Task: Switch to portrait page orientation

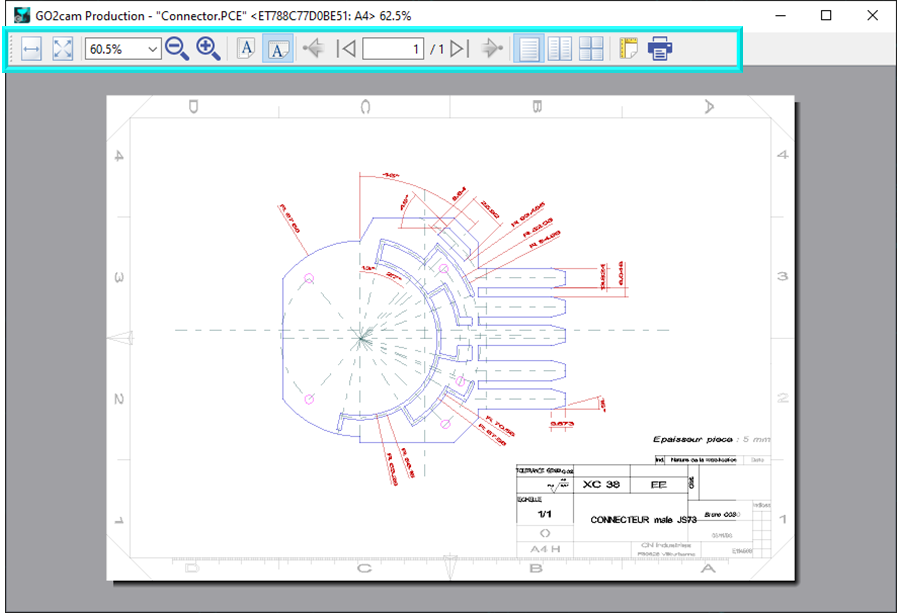Action: [x=246, y=49]
